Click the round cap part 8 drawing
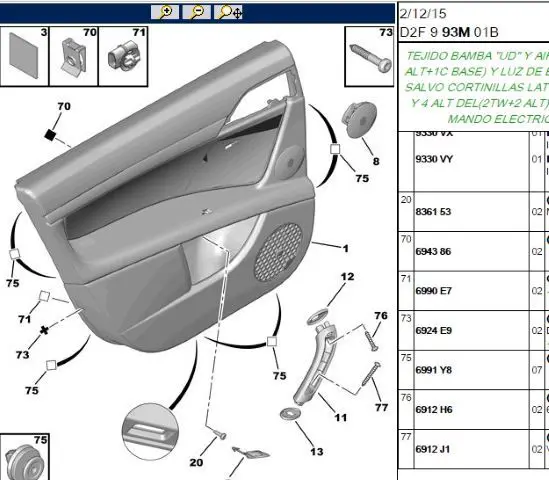This screenshot has width=549, height=480. (359, 119)
